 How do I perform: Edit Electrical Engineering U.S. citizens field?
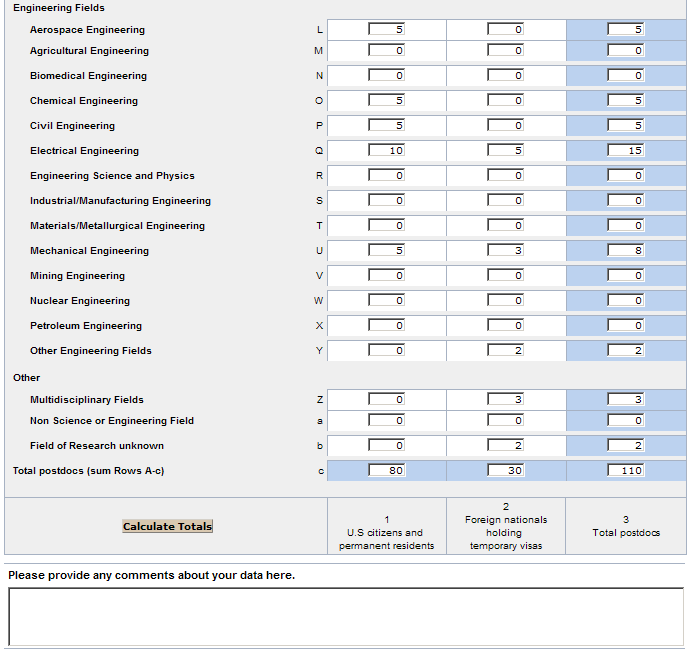[x=386, y=151]
